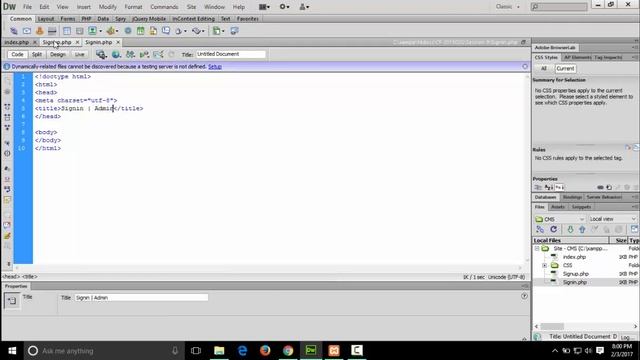The height and width of the screenshot is (360, 640).
Task: Open the Extend Dreamweaver gear dropdown
Action: (284, 7)
